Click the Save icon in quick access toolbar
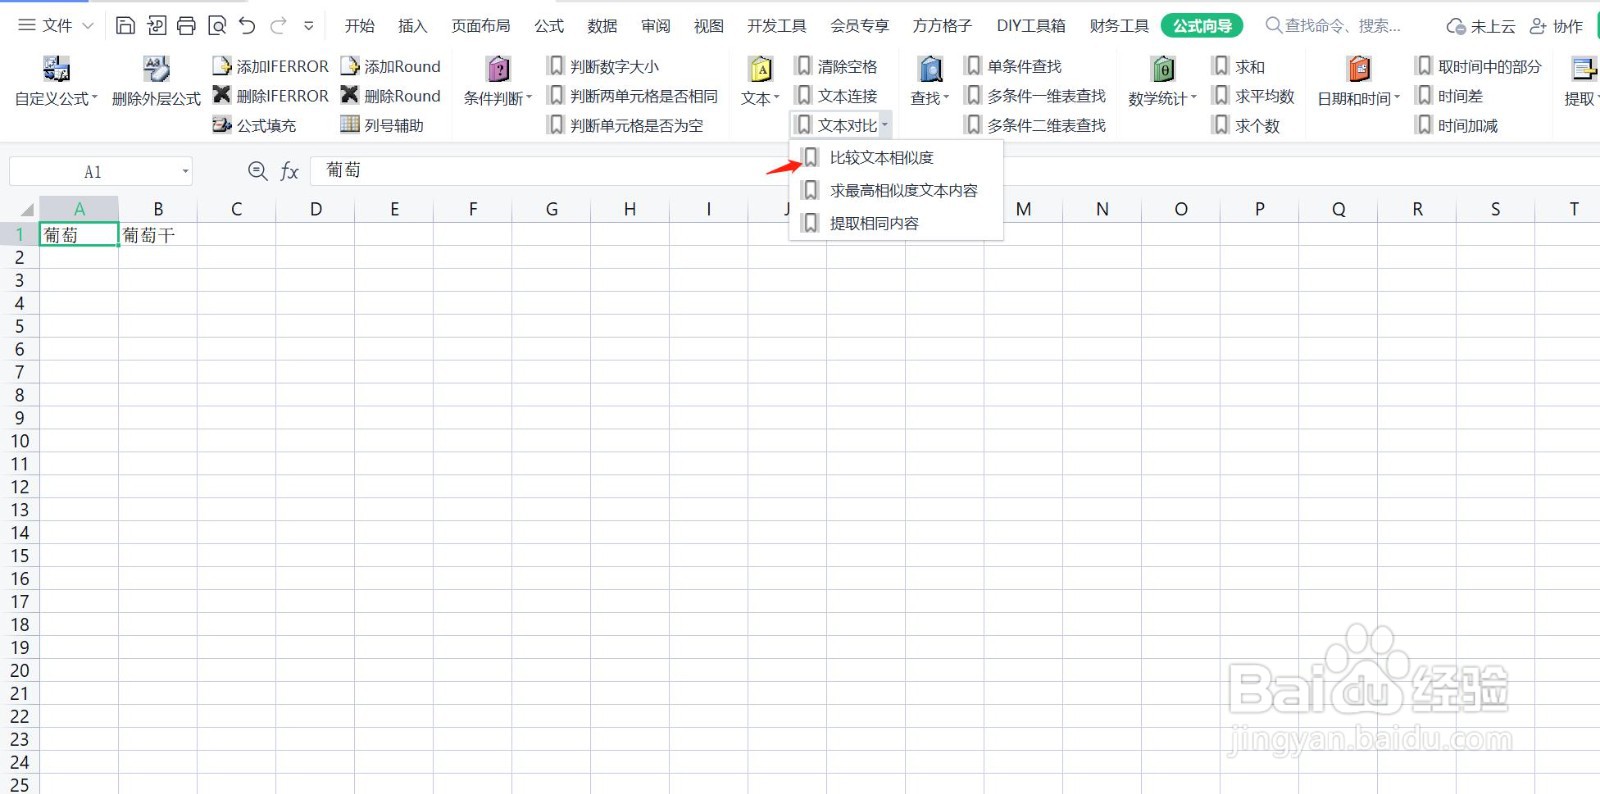This screenshot has width=1600, height=794. (125, 26)
